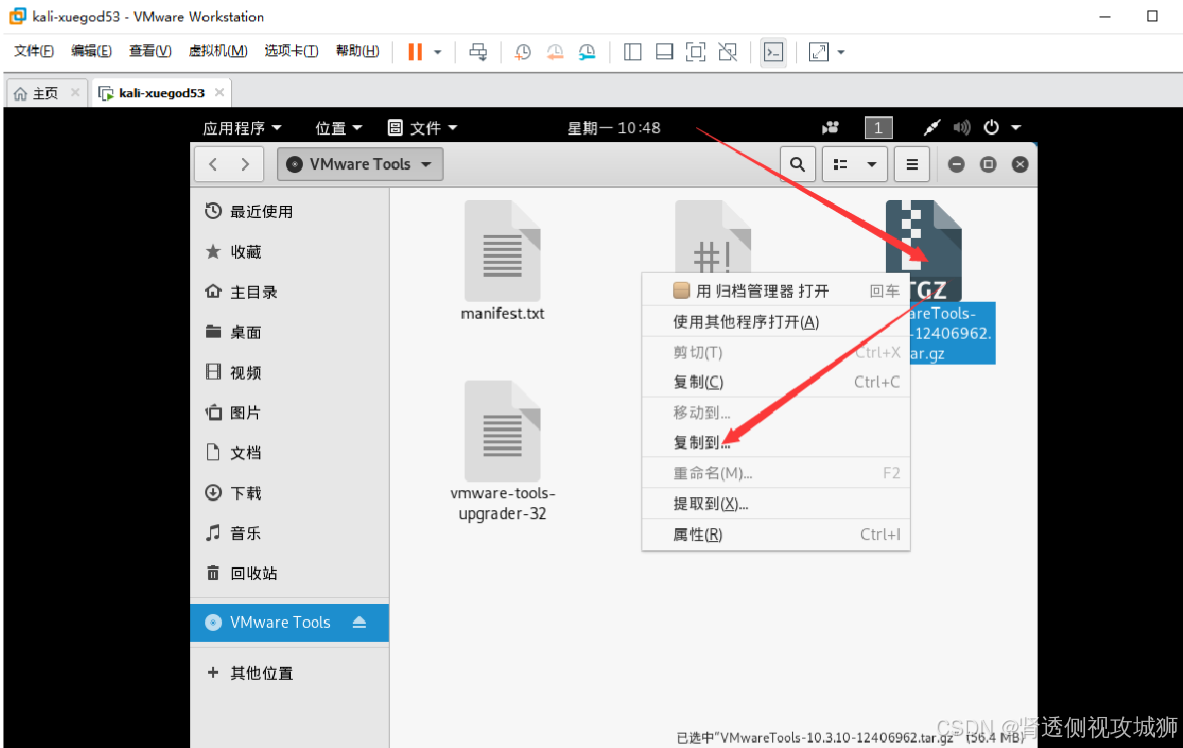Toggle list view in file manager

click(x=840, y=165)
